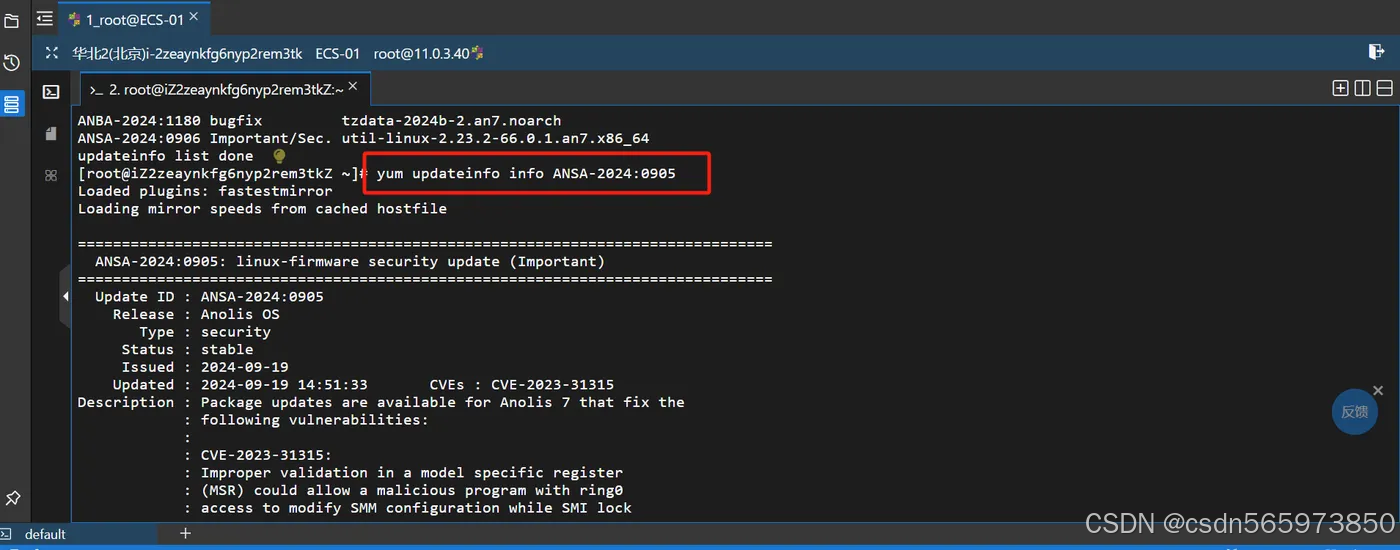Close the 1_root@ECS-01 tab
This screenshot has height=550, width=1400.
tap(193, 17)
